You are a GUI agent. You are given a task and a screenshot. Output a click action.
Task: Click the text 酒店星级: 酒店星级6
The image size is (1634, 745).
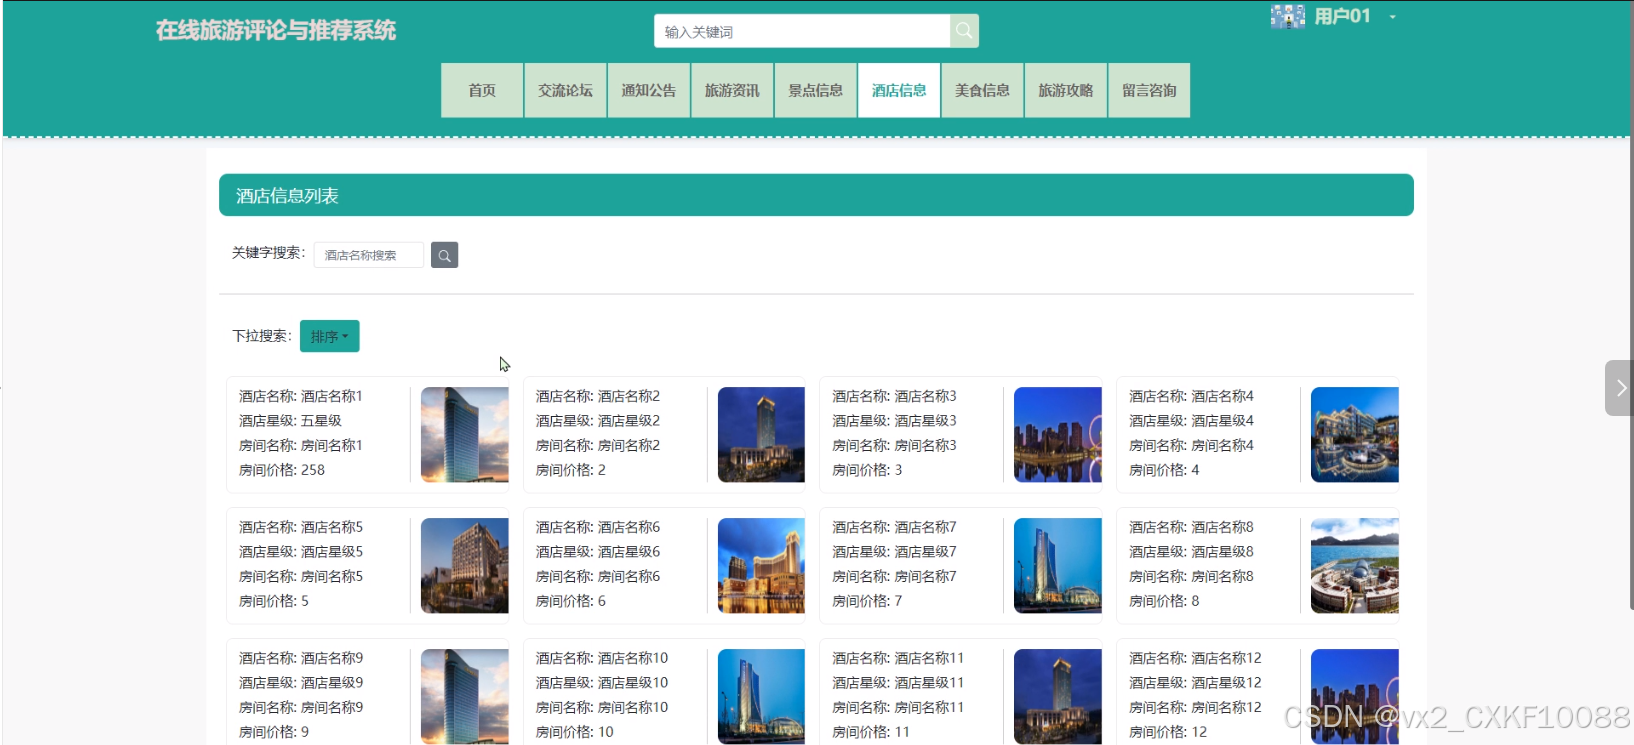(x=598, y=552)
